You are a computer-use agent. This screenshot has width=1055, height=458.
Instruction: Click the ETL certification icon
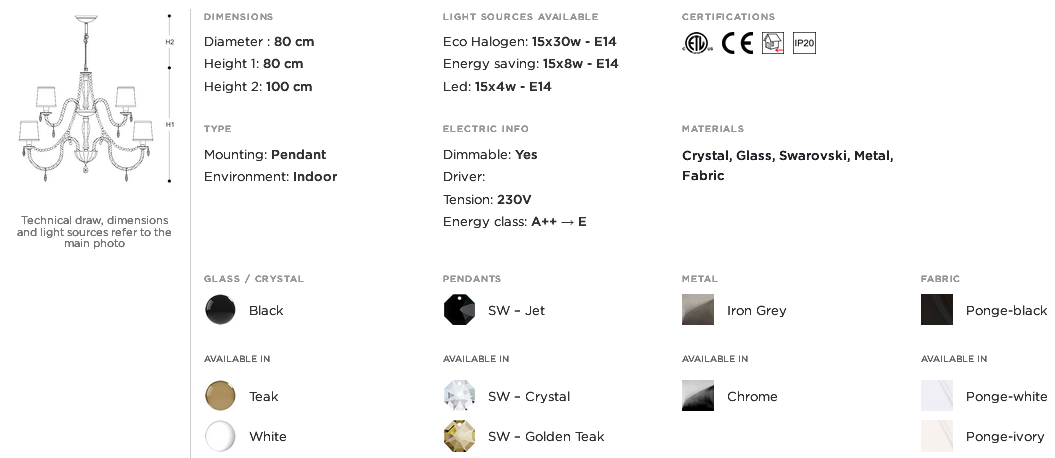[695, 43]
